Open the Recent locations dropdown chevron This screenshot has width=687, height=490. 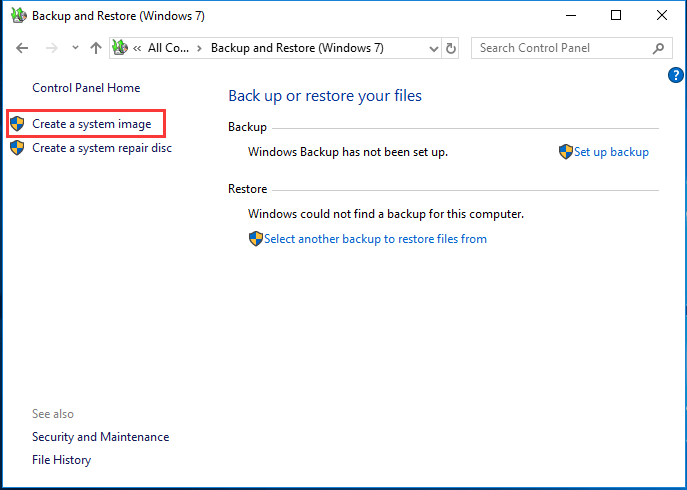click(x=75, y=48)
